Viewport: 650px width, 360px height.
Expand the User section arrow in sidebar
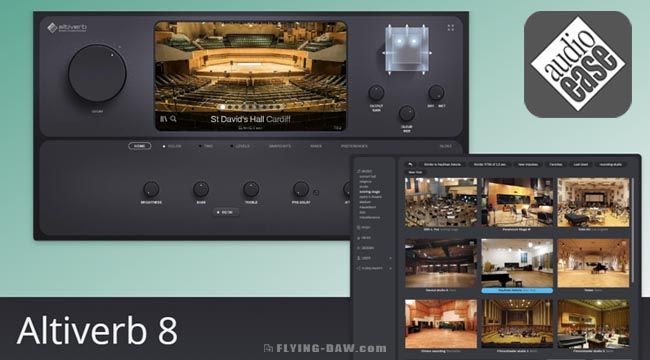390,258
